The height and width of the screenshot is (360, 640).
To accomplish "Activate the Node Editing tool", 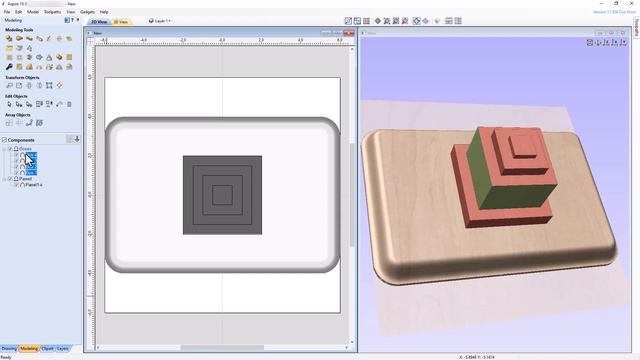I will 19,104.
